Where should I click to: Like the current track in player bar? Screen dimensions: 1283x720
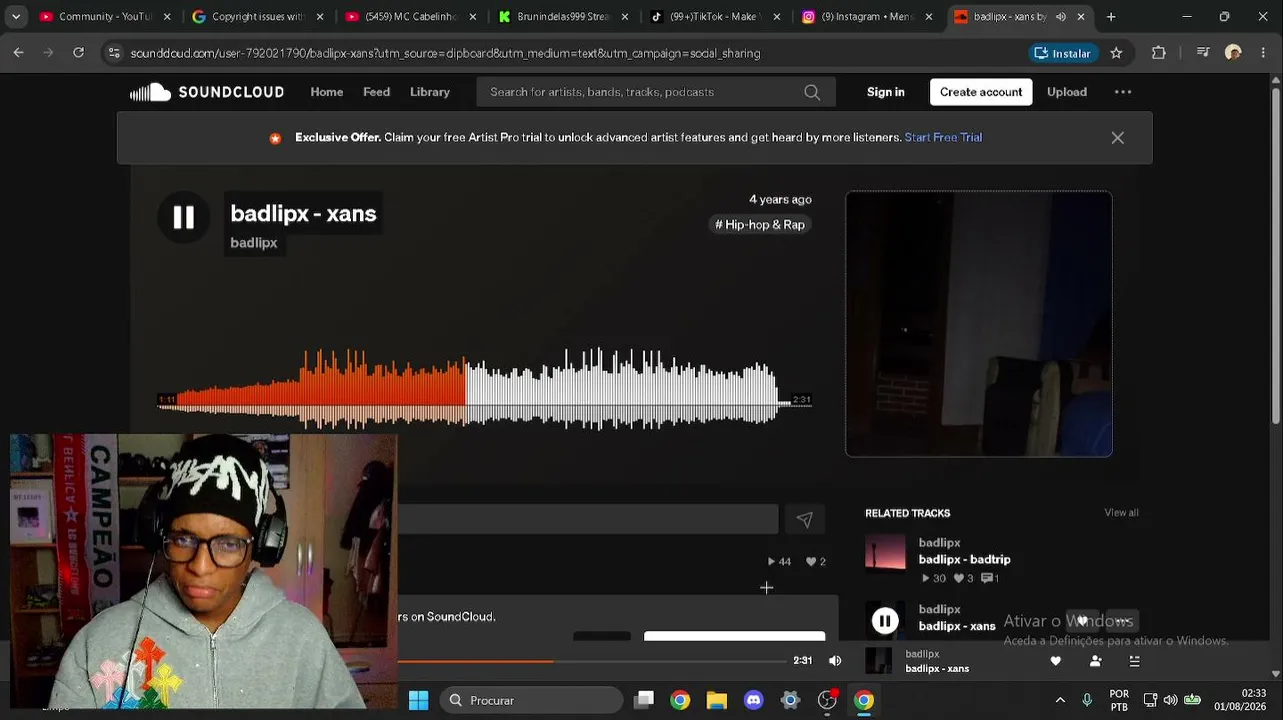1055,661
